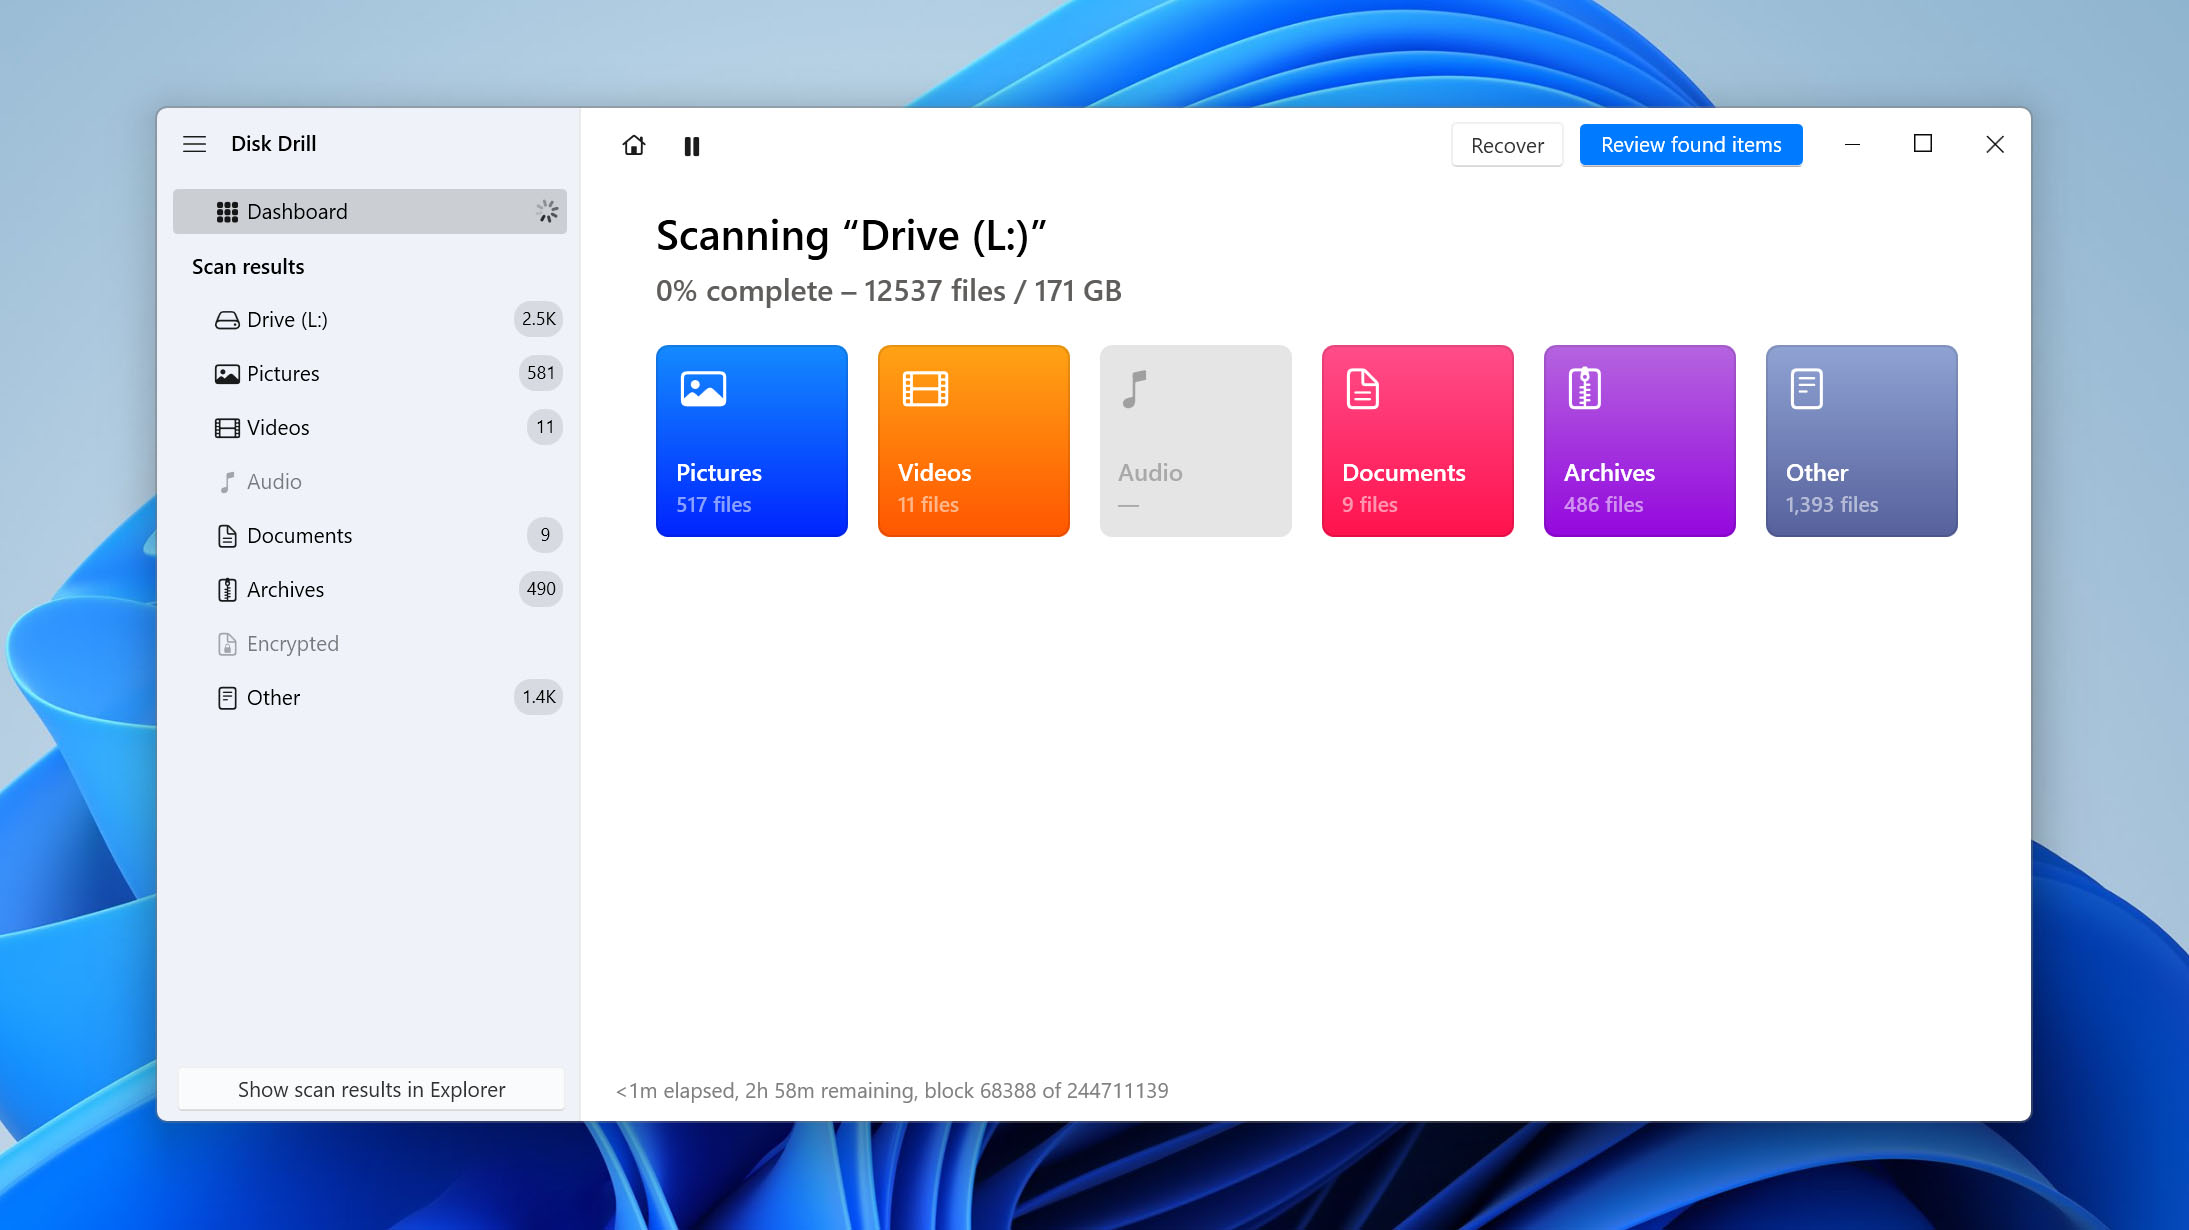Screen dimensions: 2189x1230
Task: Open Archives in the sidebar
Action: pyautogui.click(x=370, y=589)
